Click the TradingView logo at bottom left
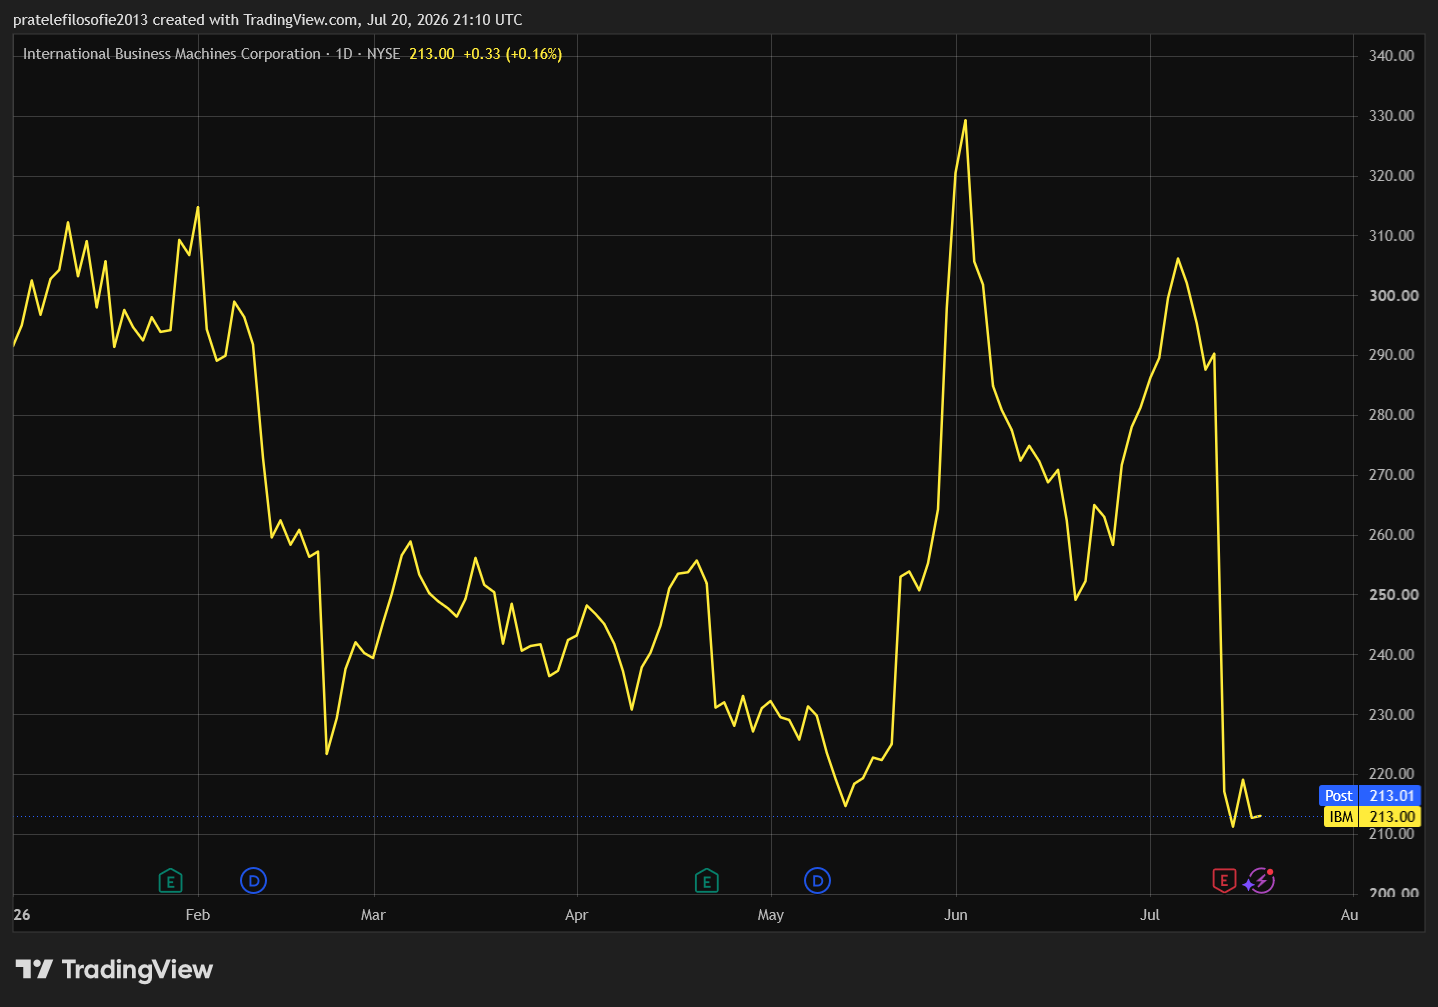Screen dimensions: 1438x1007 click(x=114, y=969)
